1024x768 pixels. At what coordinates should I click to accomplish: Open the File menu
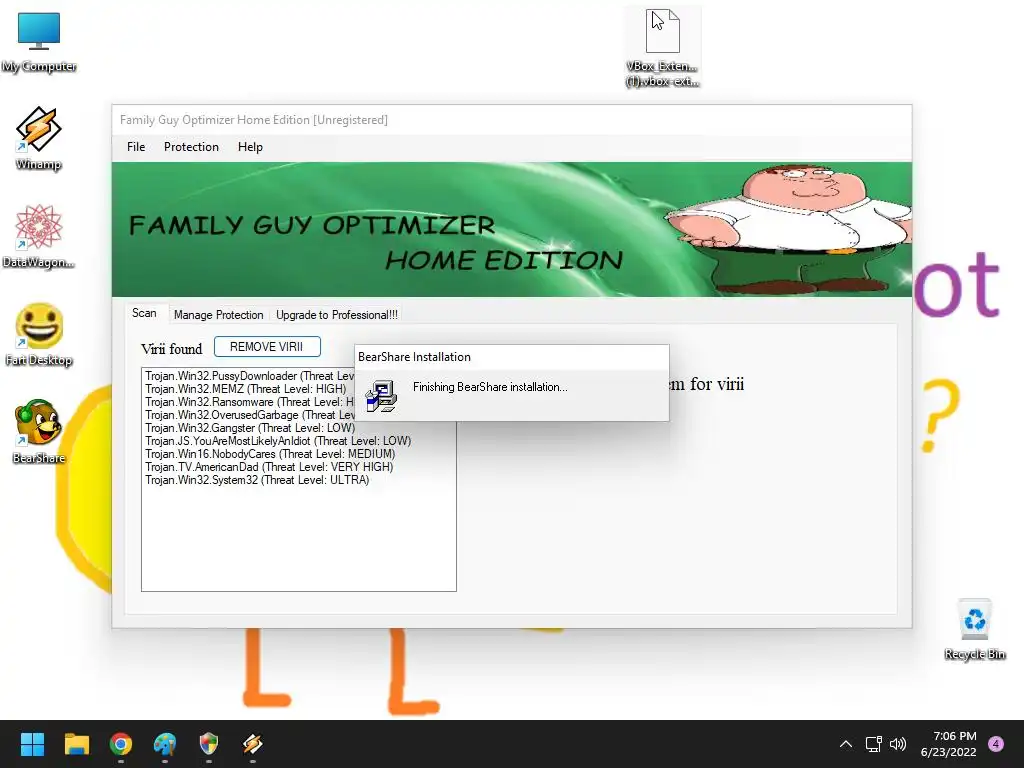136,147
